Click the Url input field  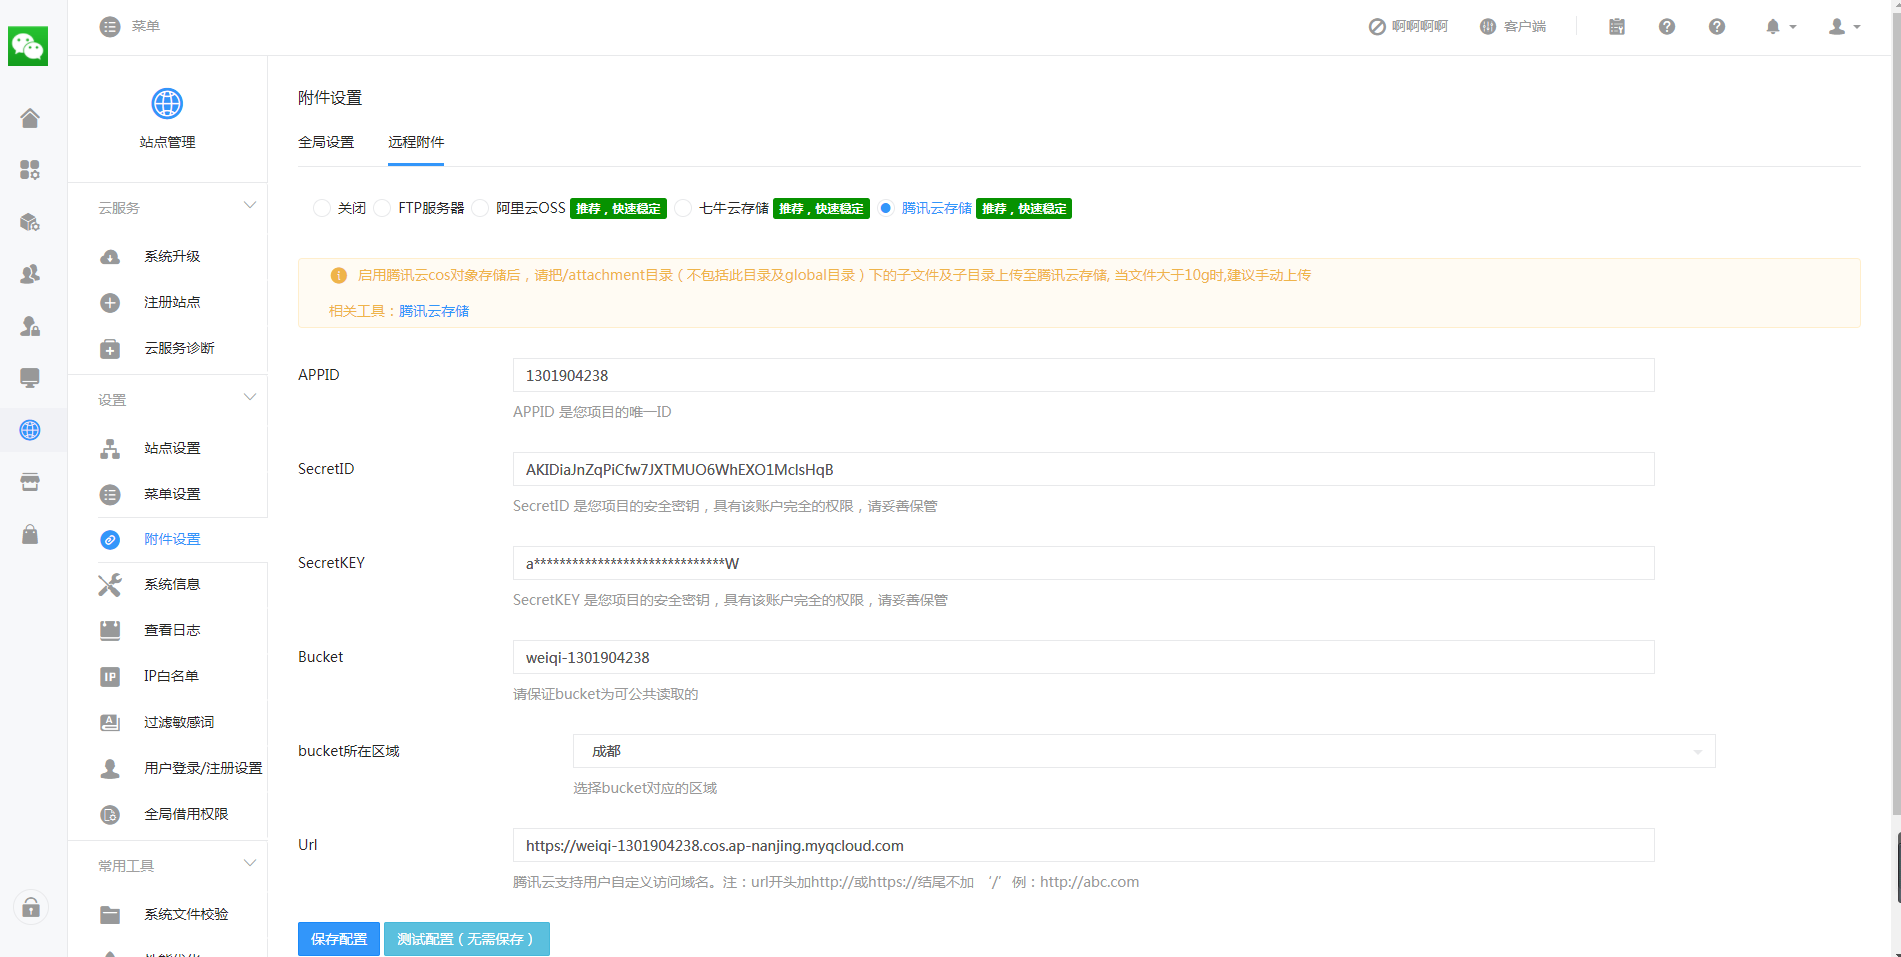(x=1083, y=845)
